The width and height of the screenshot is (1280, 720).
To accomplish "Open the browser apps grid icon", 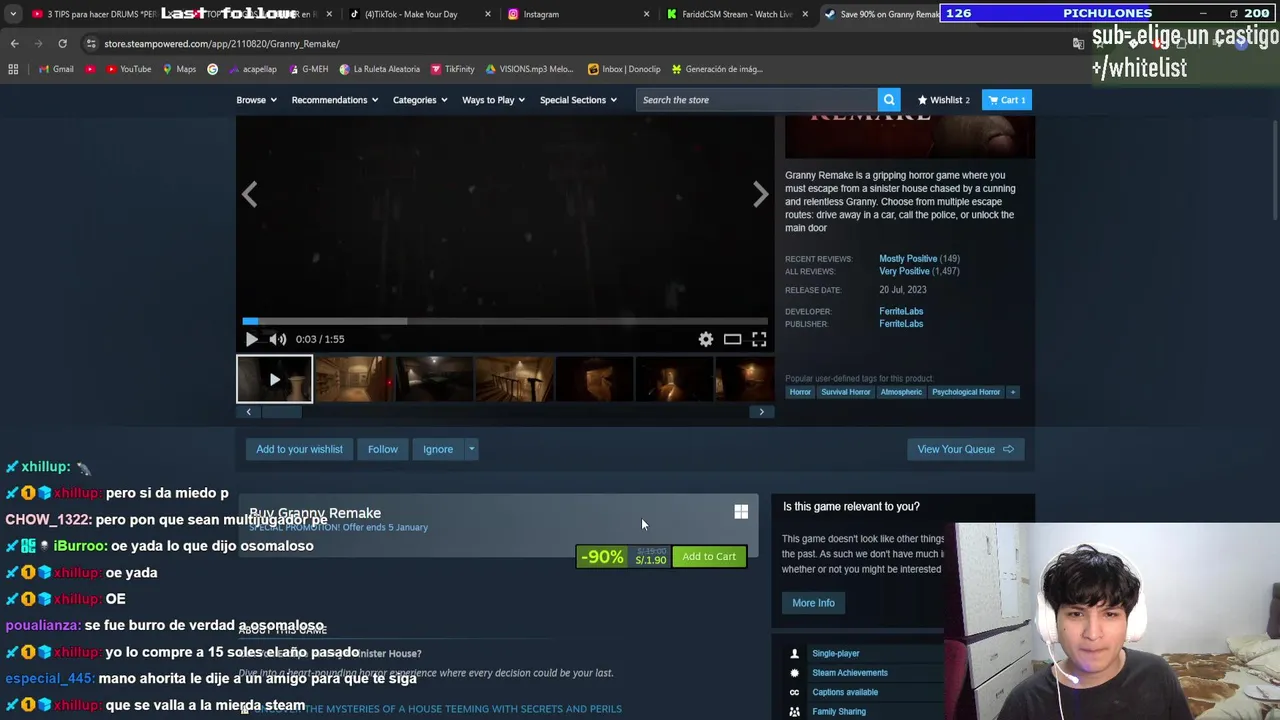I will coord(13,69).
